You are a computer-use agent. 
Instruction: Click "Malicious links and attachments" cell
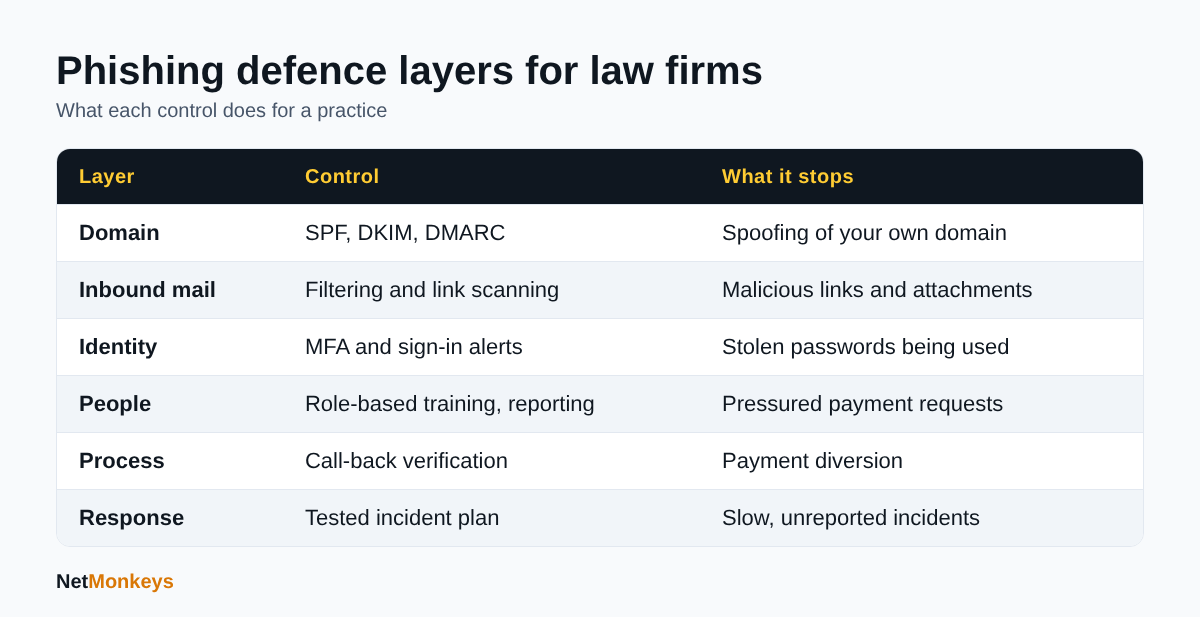pos(877,290)
